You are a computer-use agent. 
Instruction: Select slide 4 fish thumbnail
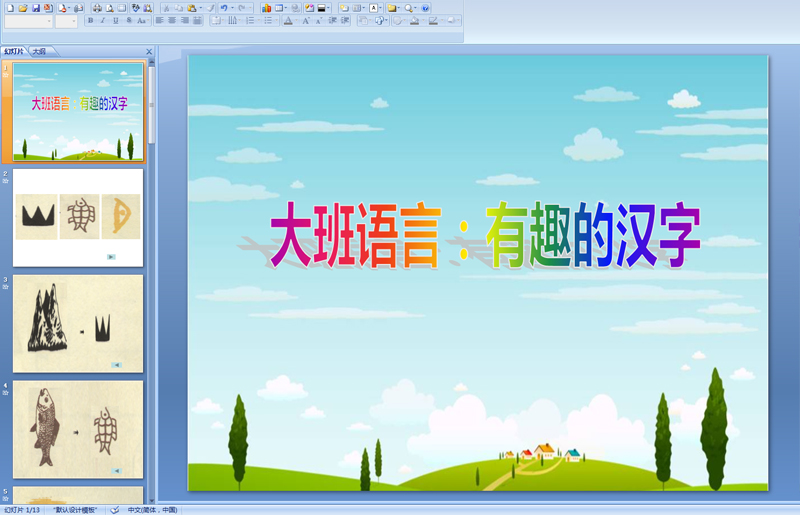[78, 430]
